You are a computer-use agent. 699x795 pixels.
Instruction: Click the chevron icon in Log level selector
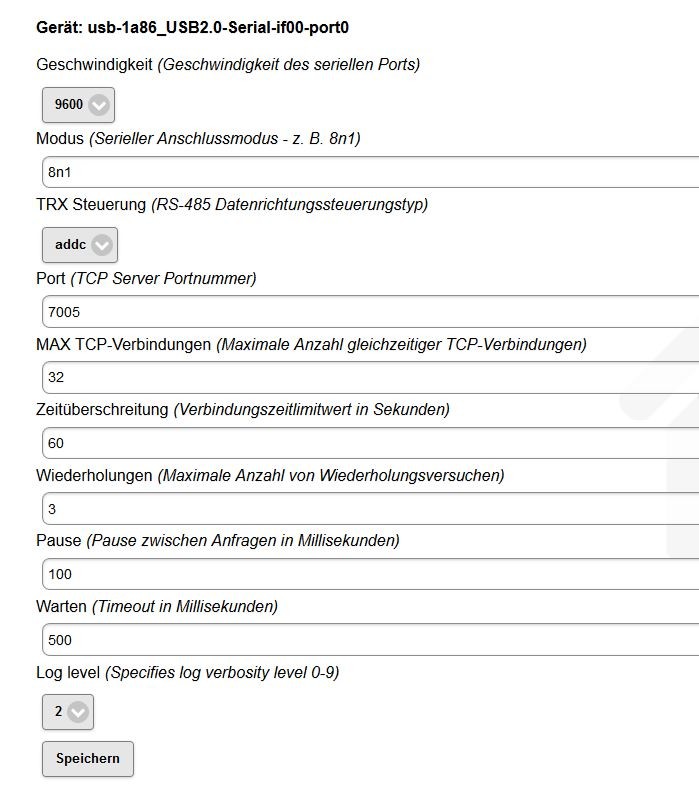point(78,712)
